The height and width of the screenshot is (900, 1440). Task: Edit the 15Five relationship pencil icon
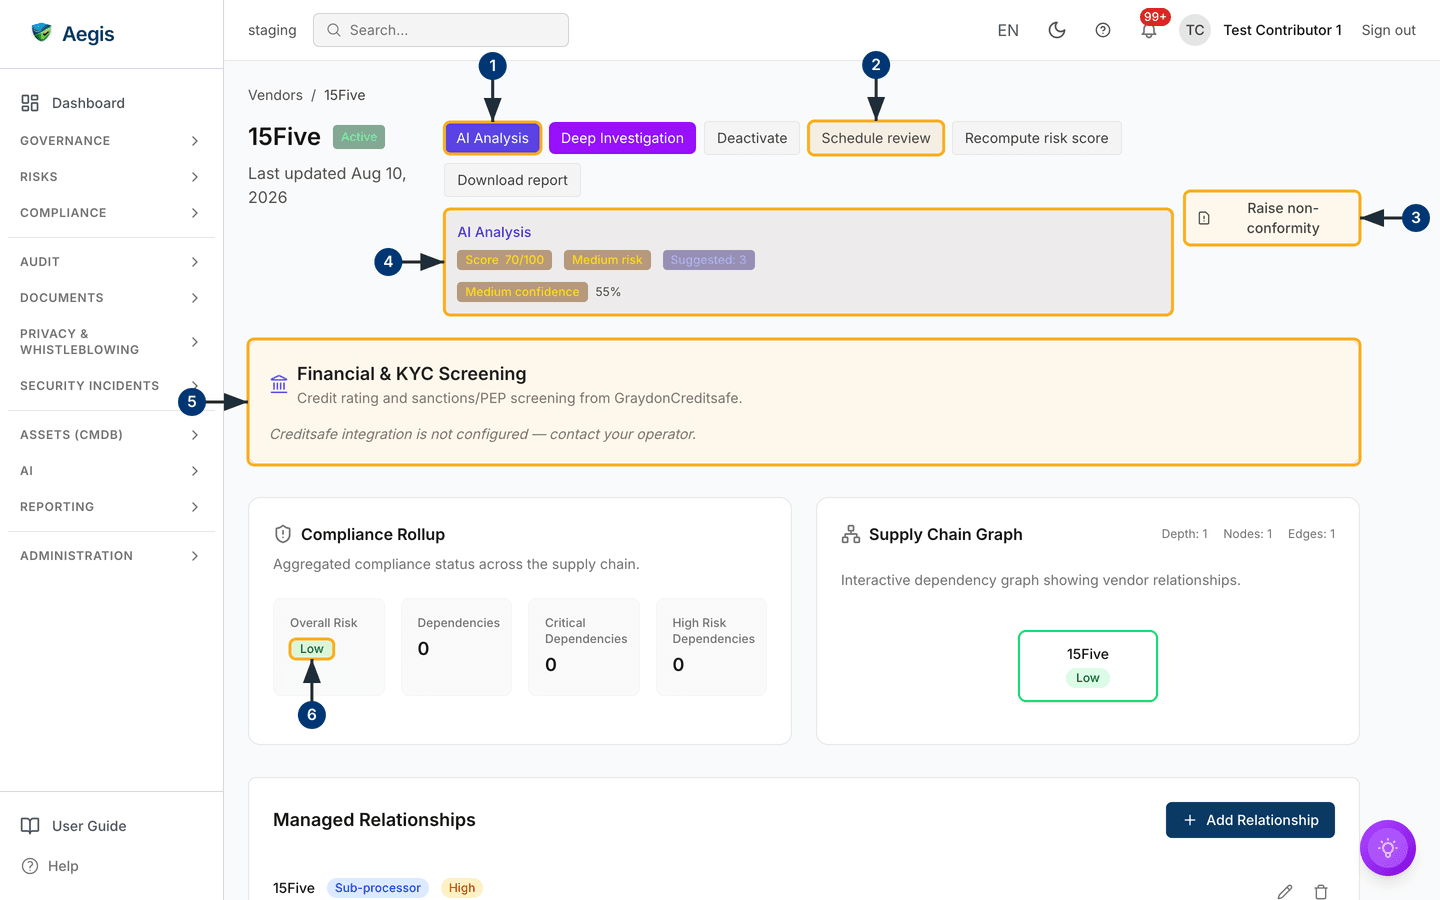pyautogui.click(x=1285, y=891)
